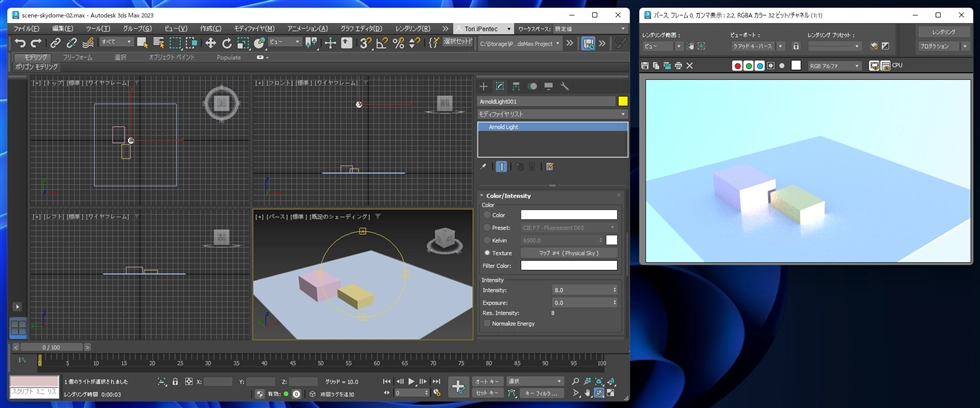The height and width of the screenshot is (408, 980).
Task: Click the Select by Name icon
Action: (x=159, y=43)
